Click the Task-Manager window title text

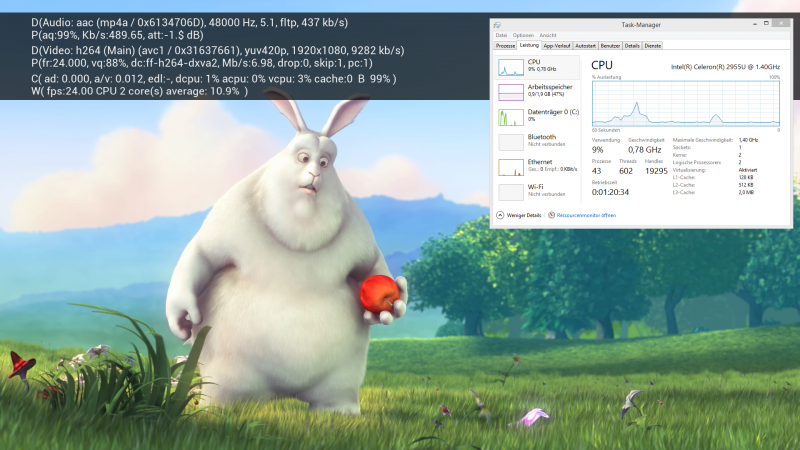[641, 24]
